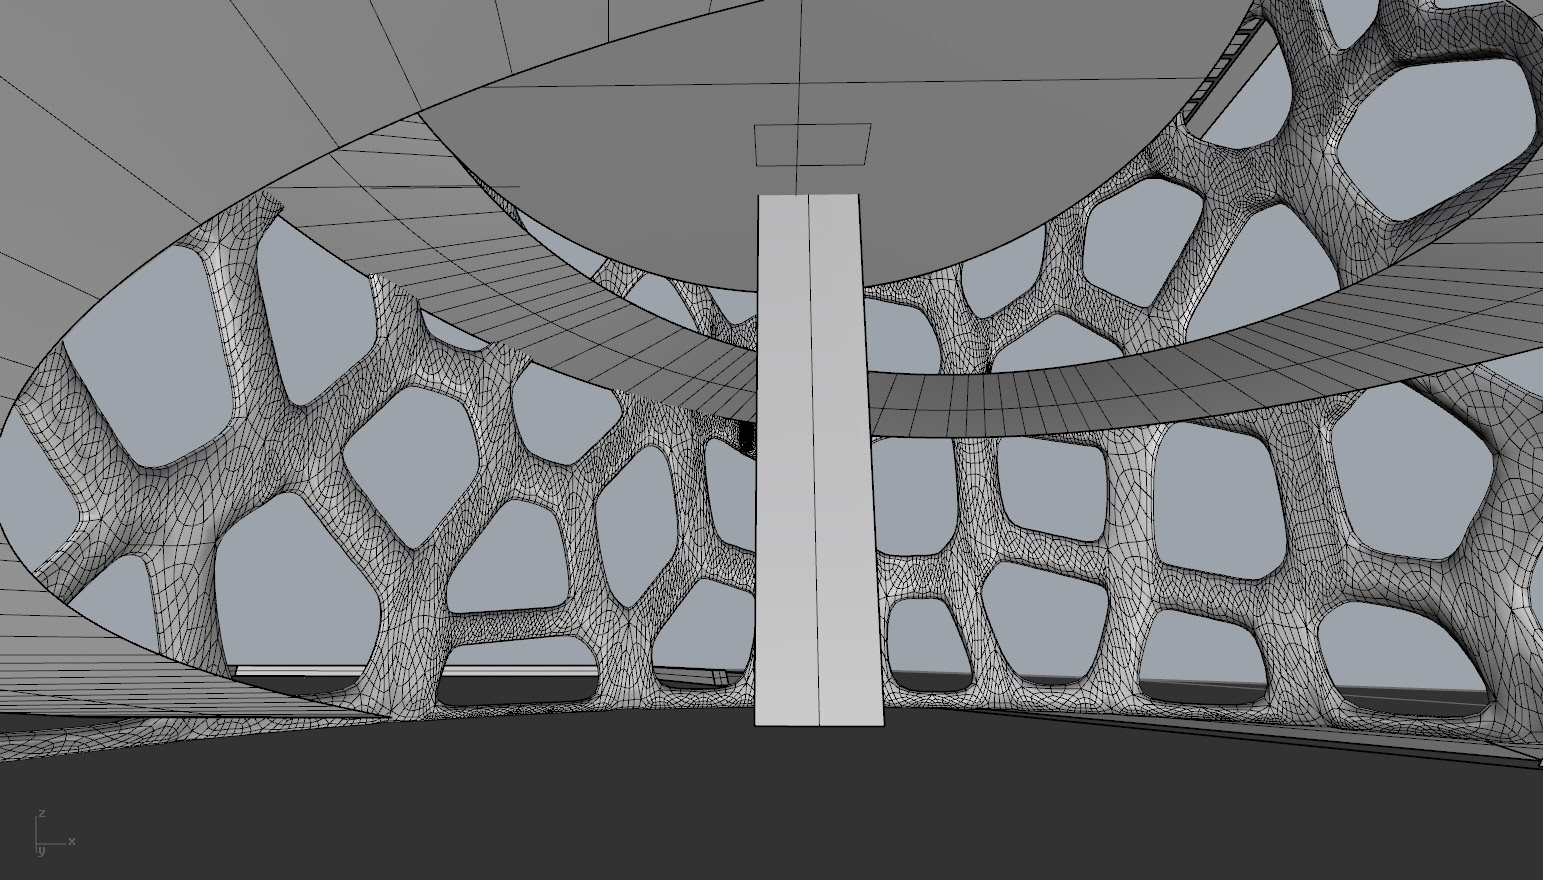Viewport: 1543px width, 880px height.
Task: Click the world axes icon
Action: point(53,833)
